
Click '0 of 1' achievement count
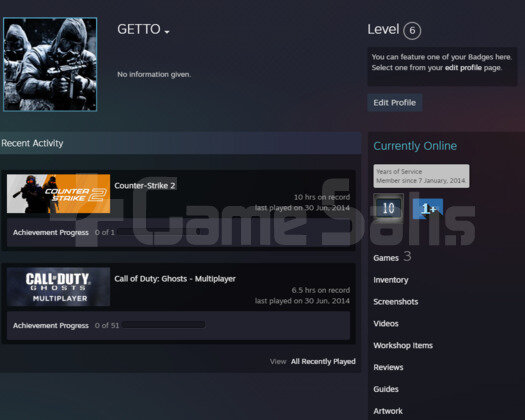(x=104, y=232)
